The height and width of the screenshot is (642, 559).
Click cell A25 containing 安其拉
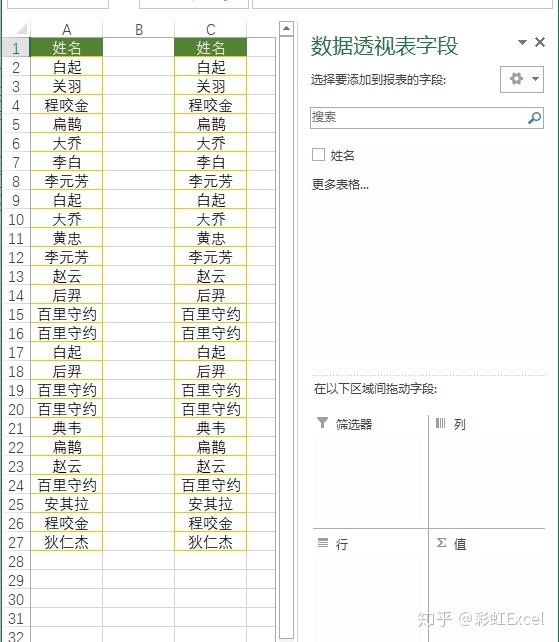click(x=66, y=504)
